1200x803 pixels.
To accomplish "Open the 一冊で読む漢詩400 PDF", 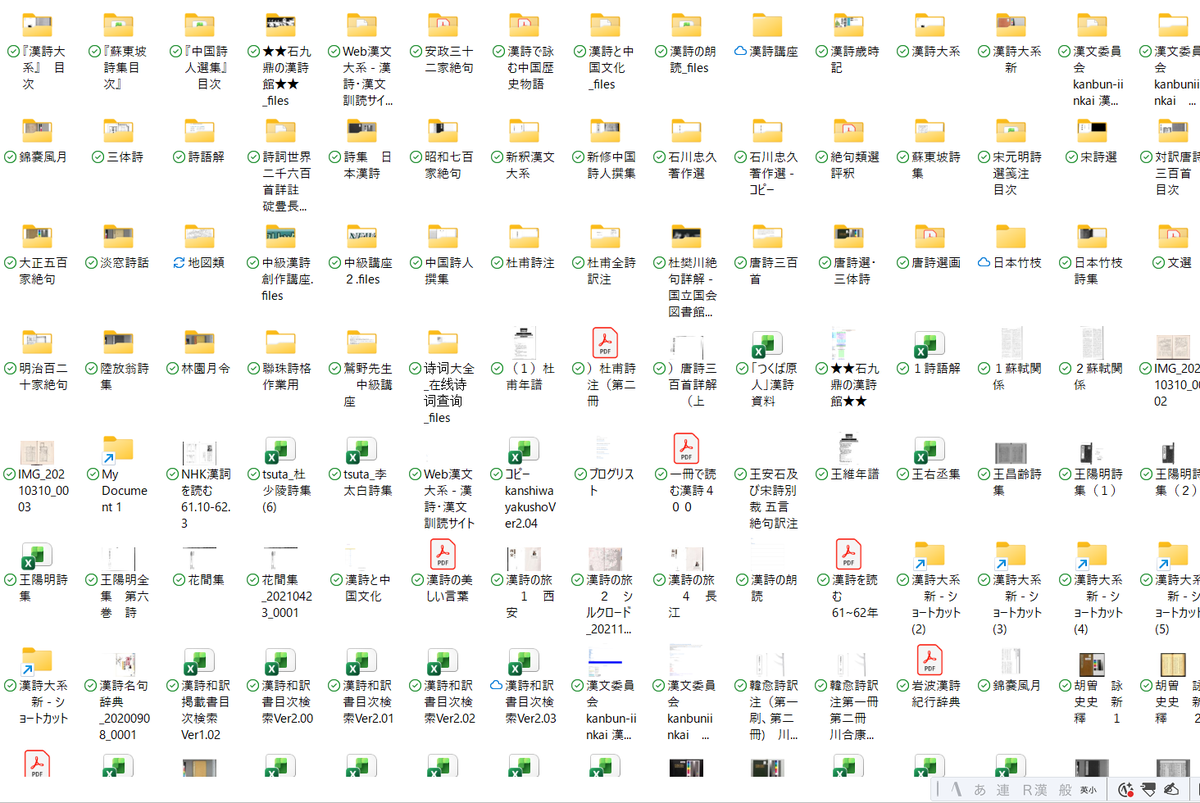I will pyautogui.click(x=687, y=448).
